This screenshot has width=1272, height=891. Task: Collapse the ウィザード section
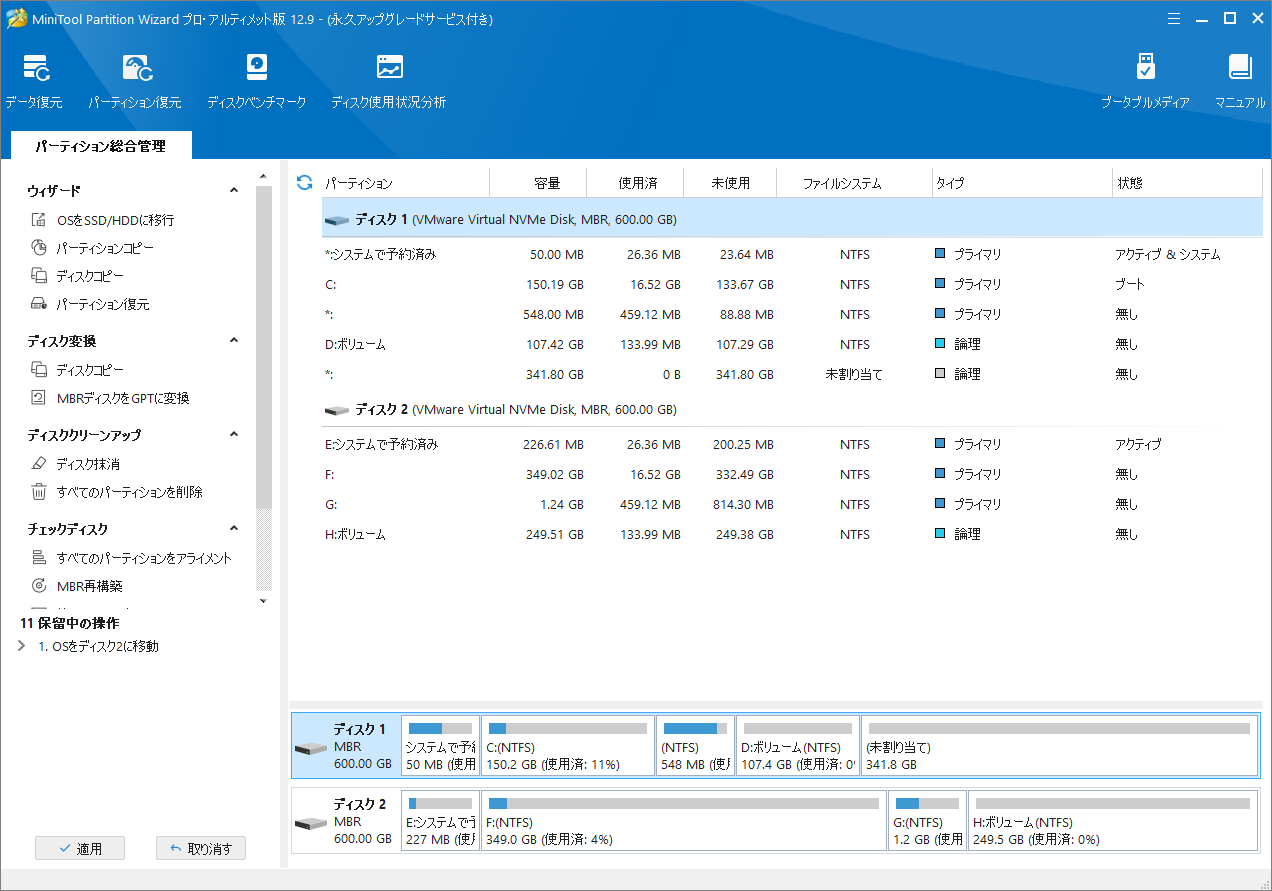234,190
